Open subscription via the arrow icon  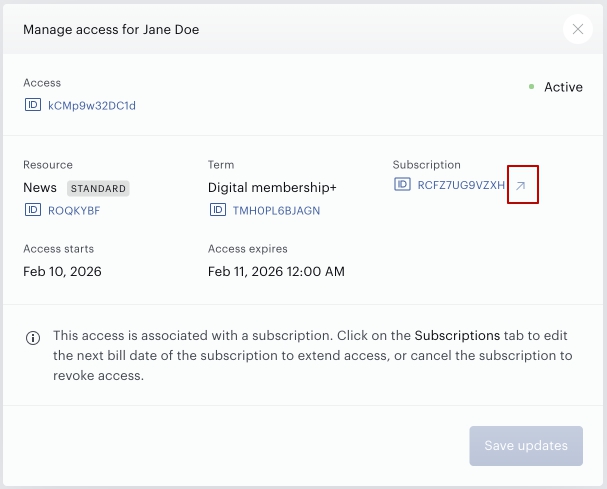[x=521, y=185]
